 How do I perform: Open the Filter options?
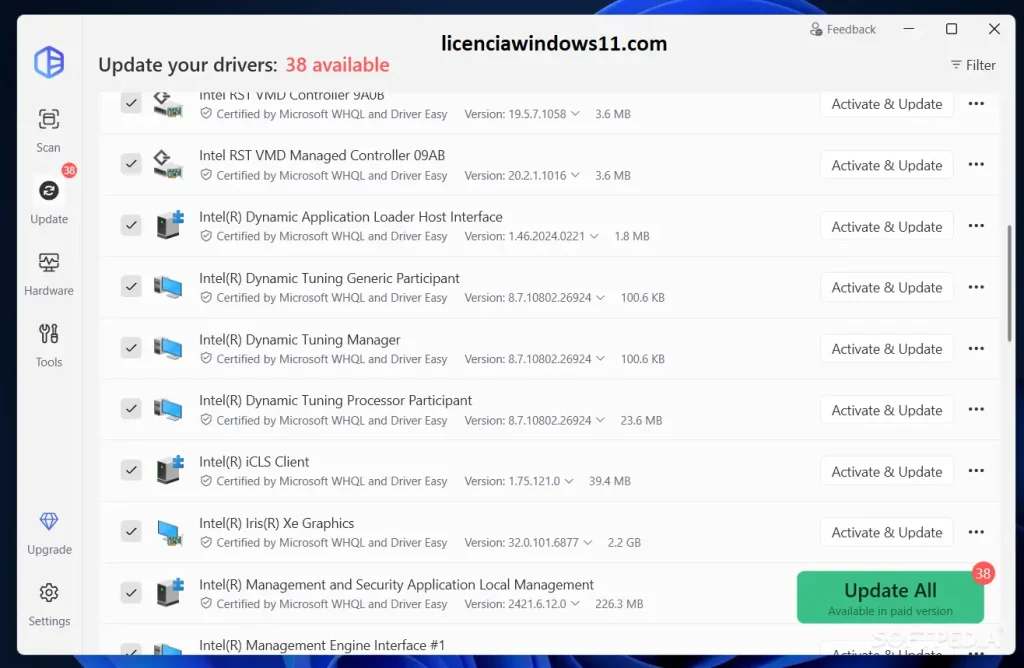click(973, 65)
